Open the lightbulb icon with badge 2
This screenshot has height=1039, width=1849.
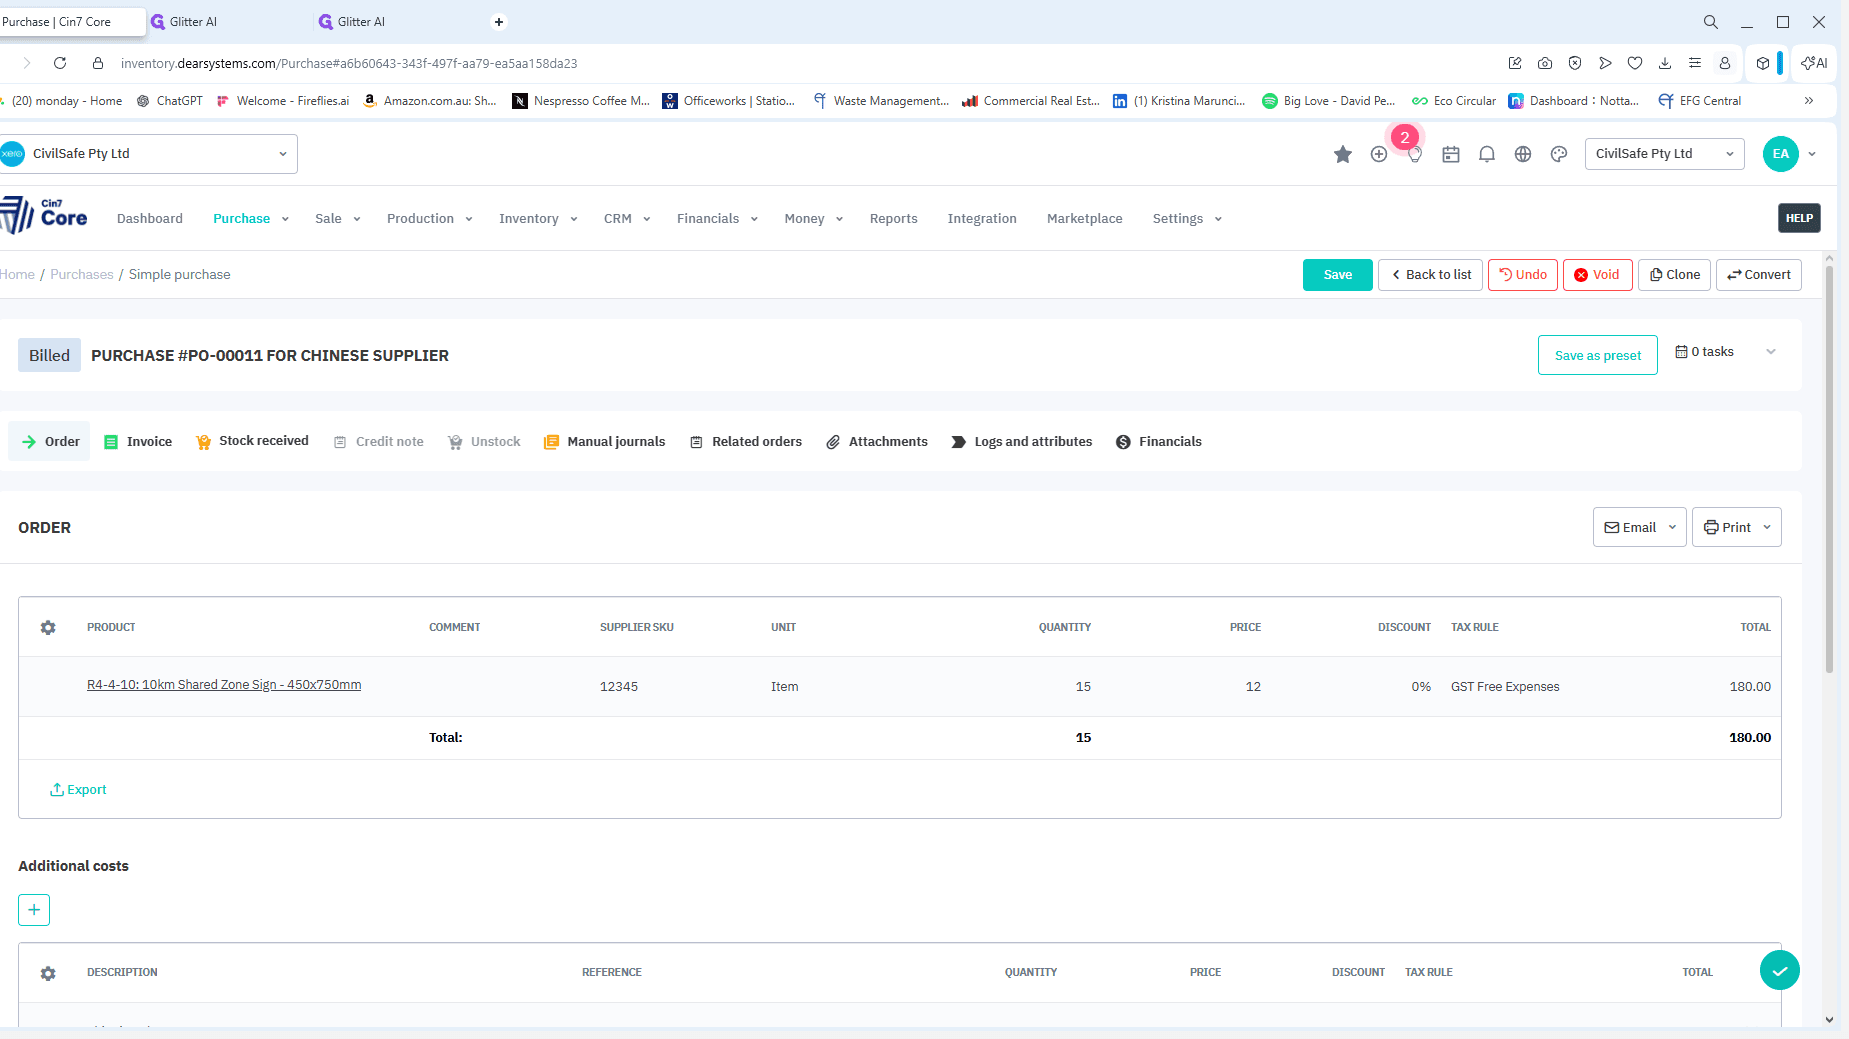(x=1414, y=154)
